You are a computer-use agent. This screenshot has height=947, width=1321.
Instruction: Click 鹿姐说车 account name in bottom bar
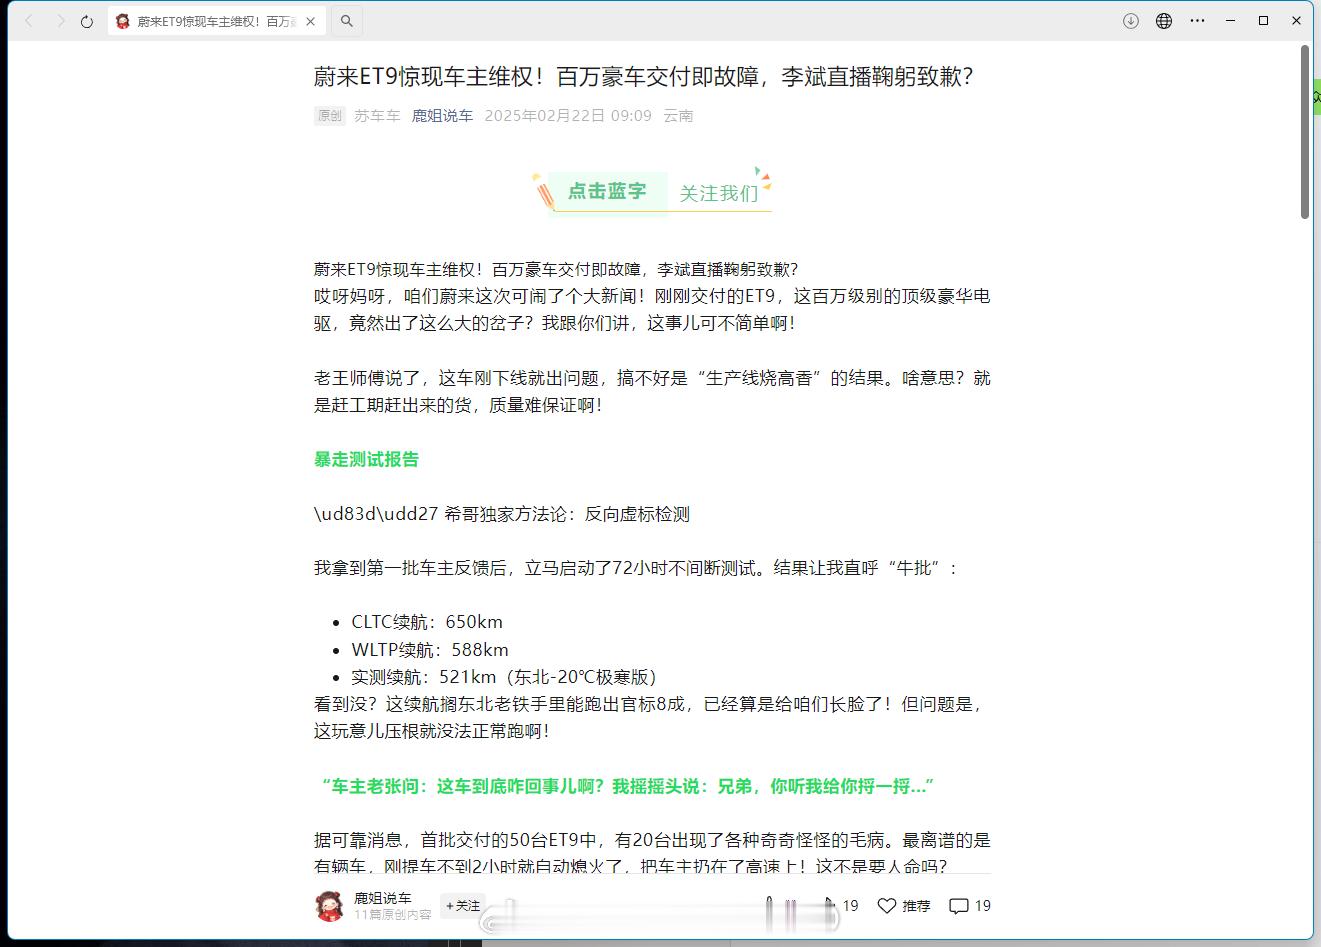tap(383, 898)
